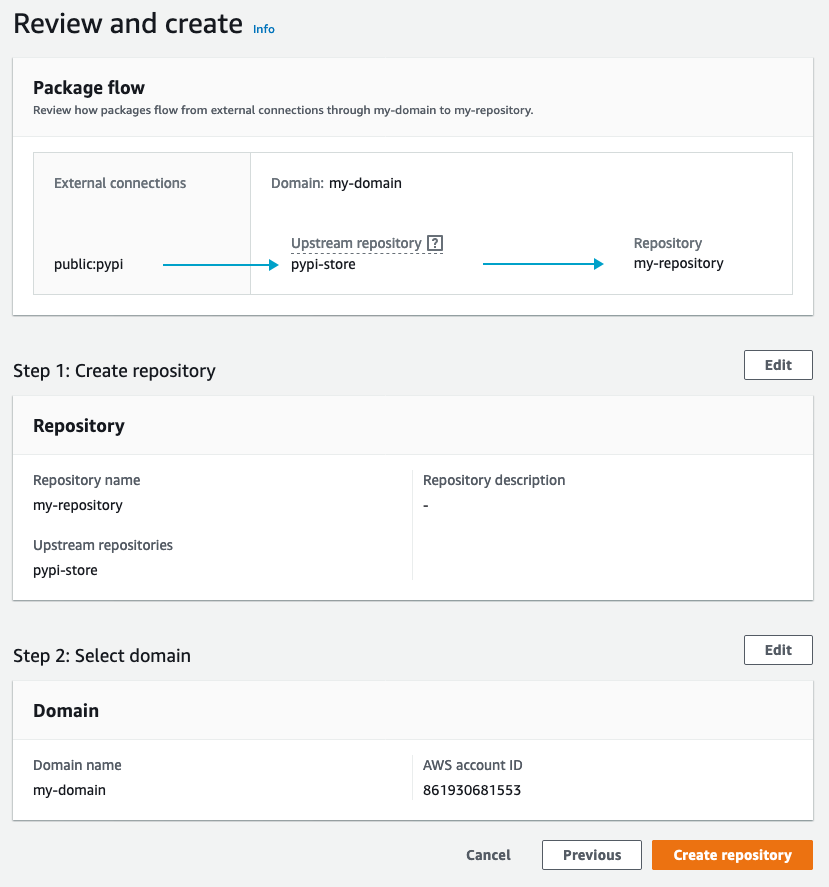This screenshot has width=829, height=887.
Task: Click the Upstream repository help icon
Action: point(434,242)
